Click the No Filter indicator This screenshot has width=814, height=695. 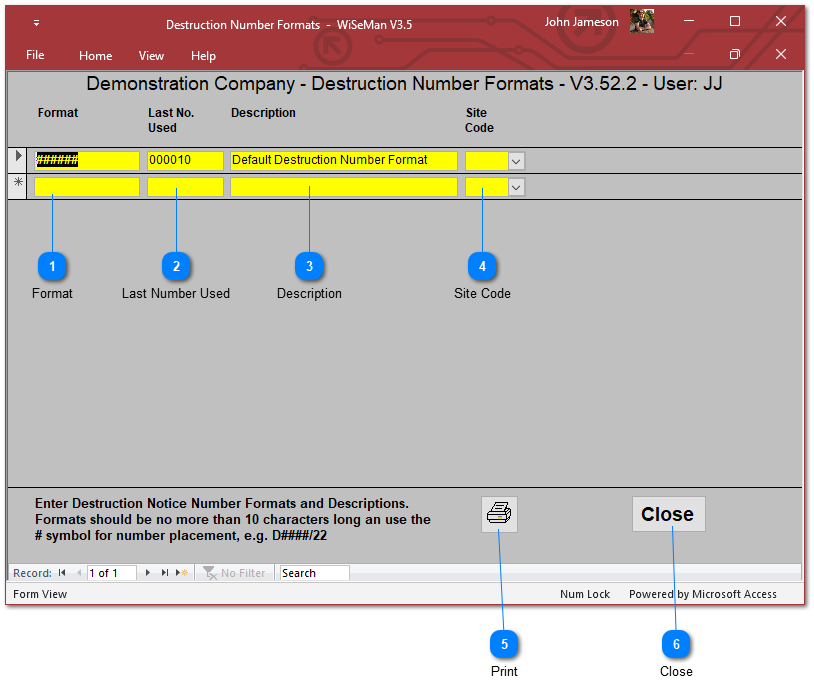pos(235,573)
